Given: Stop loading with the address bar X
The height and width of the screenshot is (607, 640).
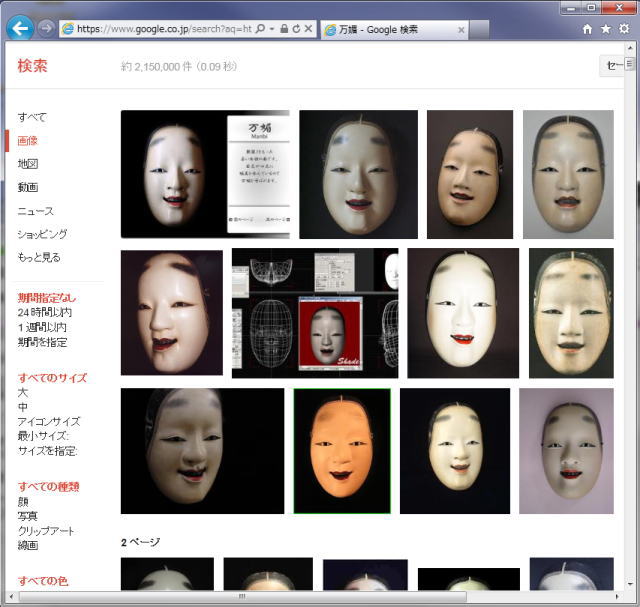Looking at the screenshot, I should coord(309,29).
